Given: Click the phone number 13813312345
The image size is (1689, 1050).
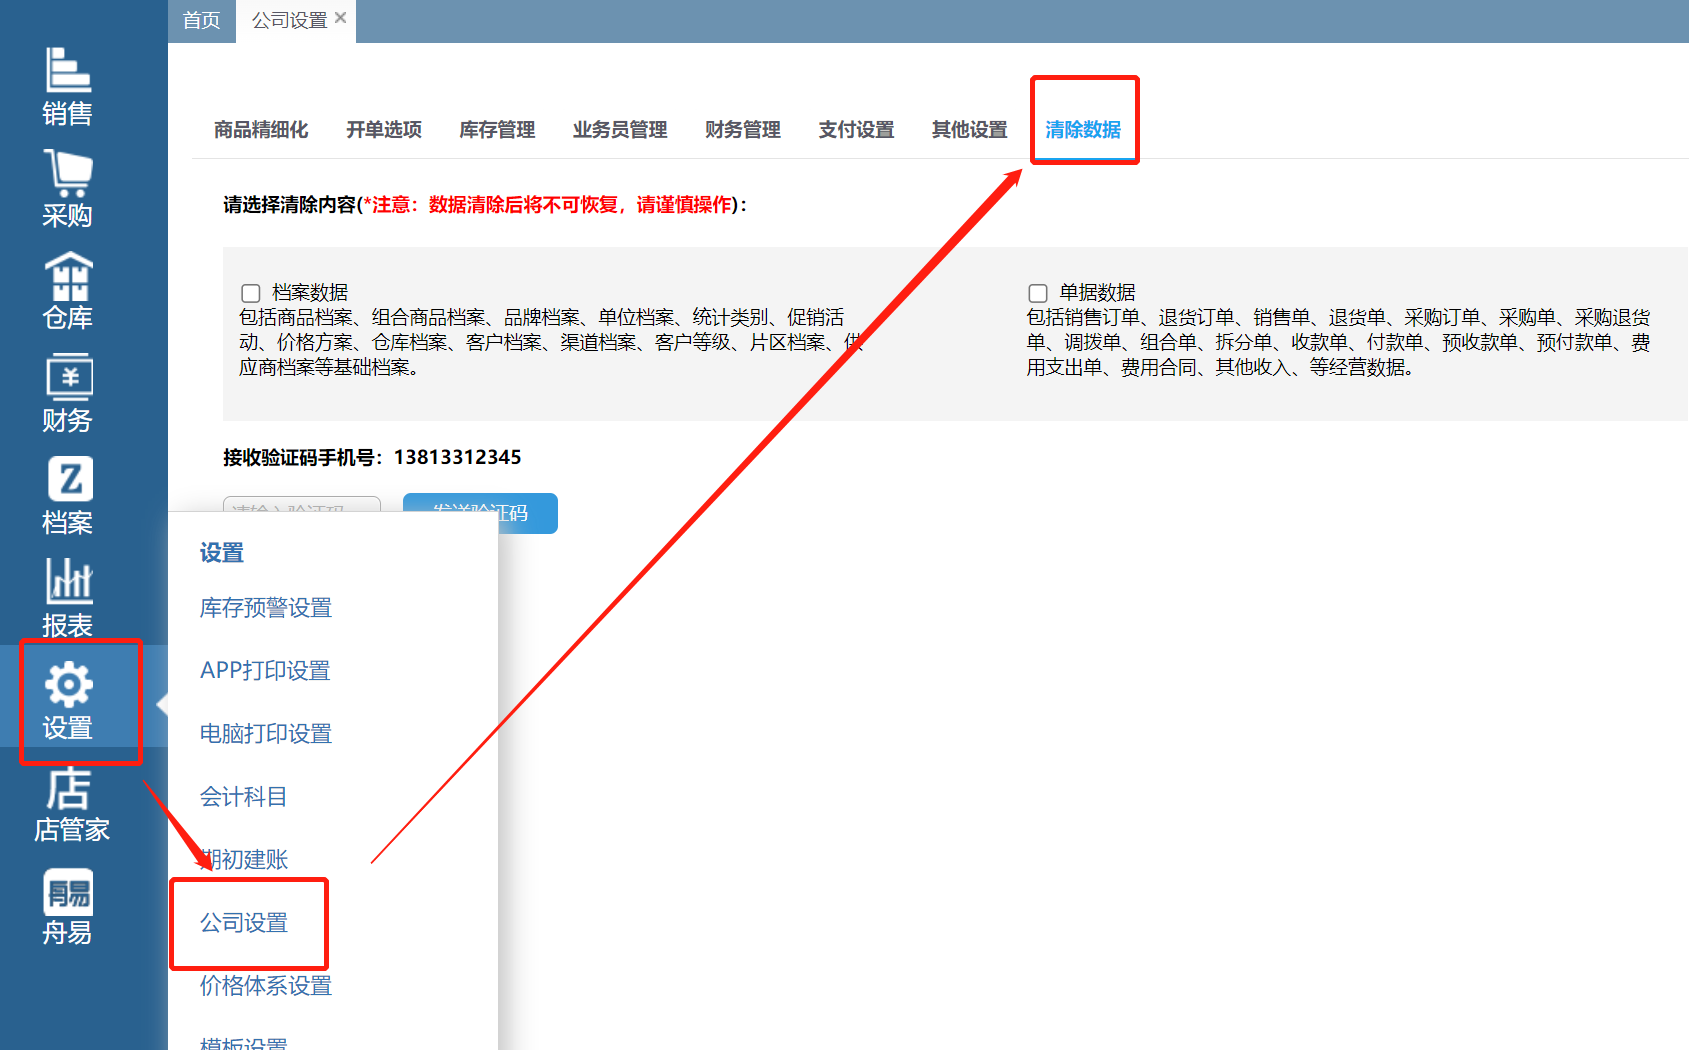Looking at the screenshot, I should [x=457, y=457].
